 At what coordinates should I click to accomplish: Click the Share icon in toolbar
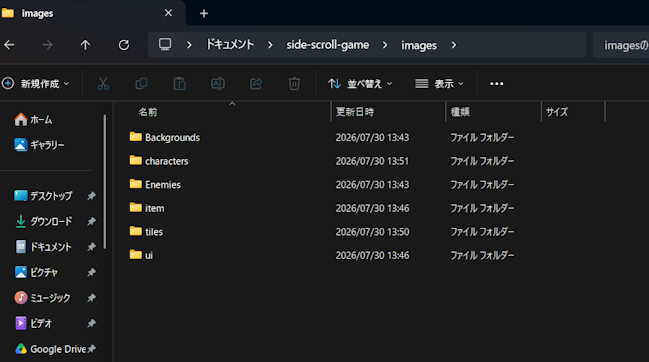pos(256,84)
